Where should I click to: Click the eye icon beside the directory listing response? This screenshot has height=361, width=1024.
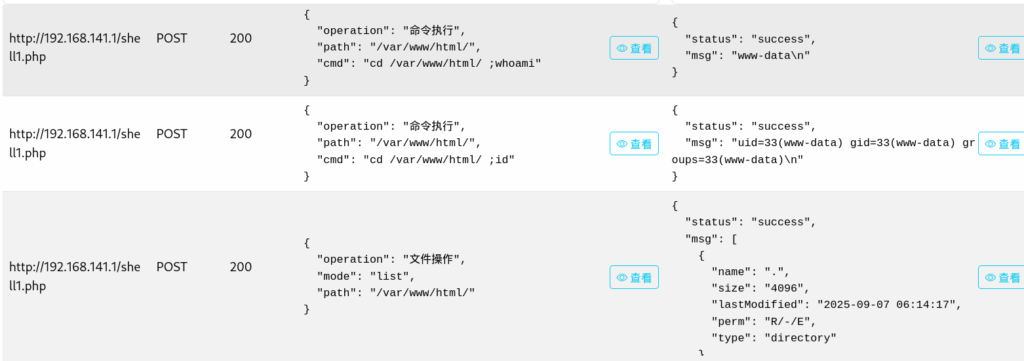click(1001, 277)
